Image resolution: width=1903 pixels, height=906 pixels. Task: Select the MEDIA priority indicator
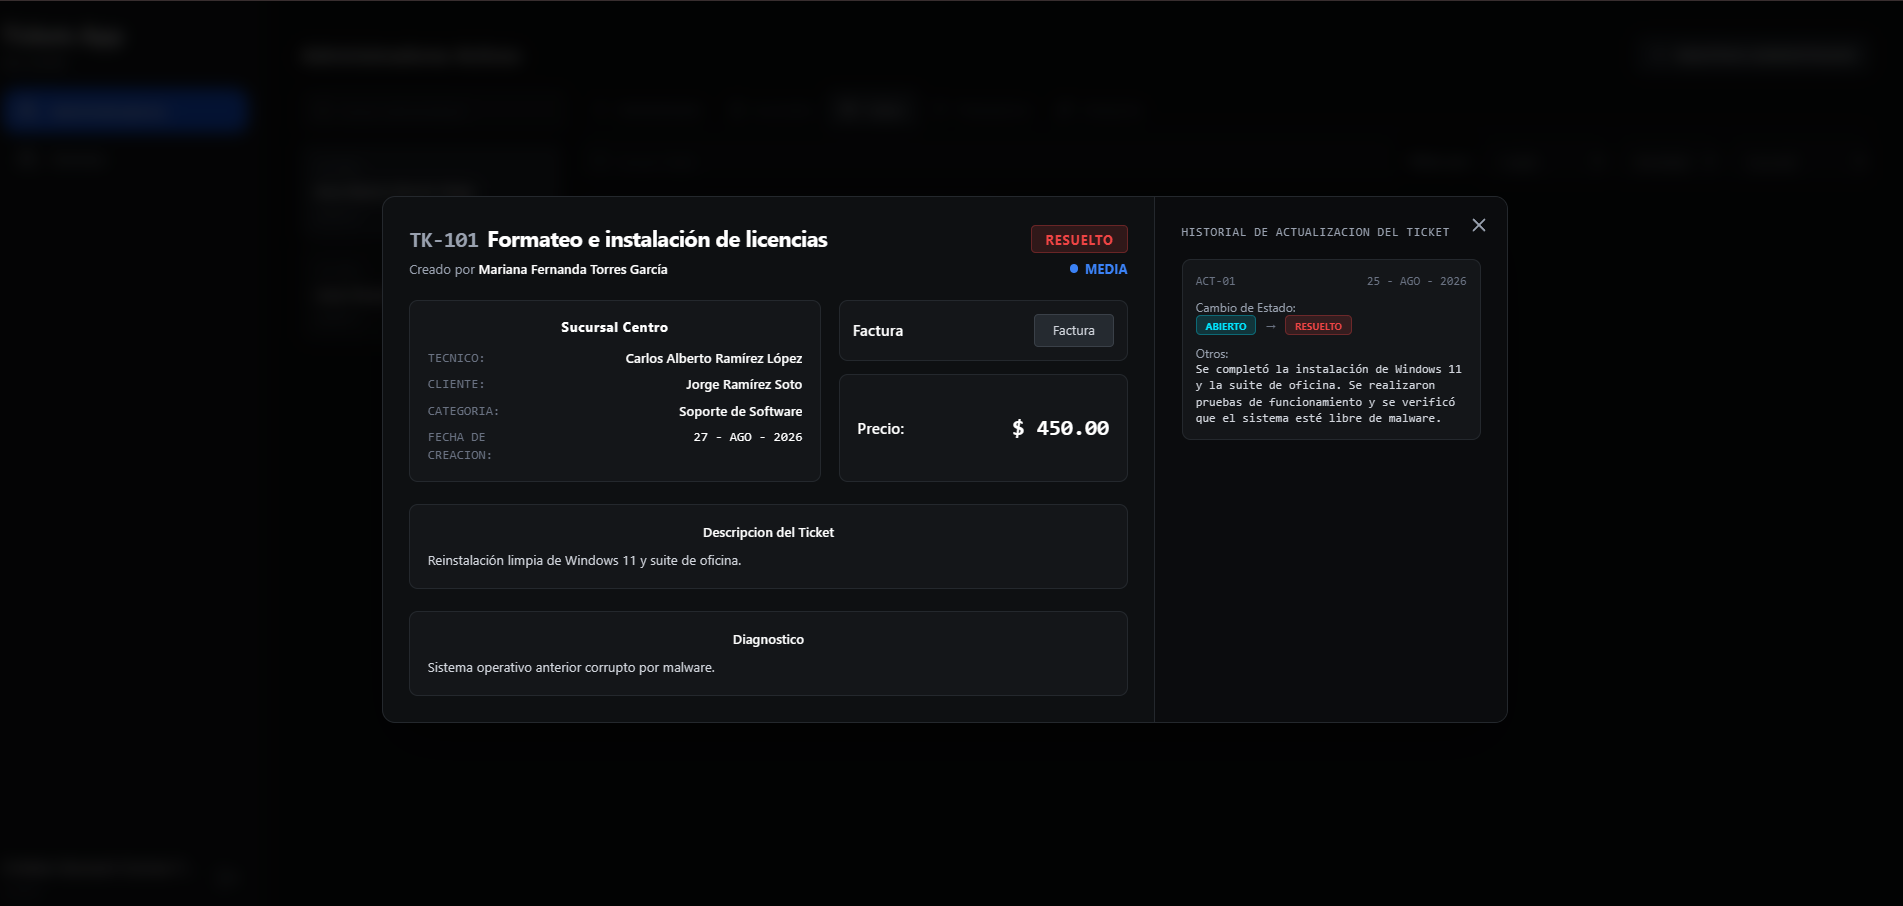(x=1098, y=269)
